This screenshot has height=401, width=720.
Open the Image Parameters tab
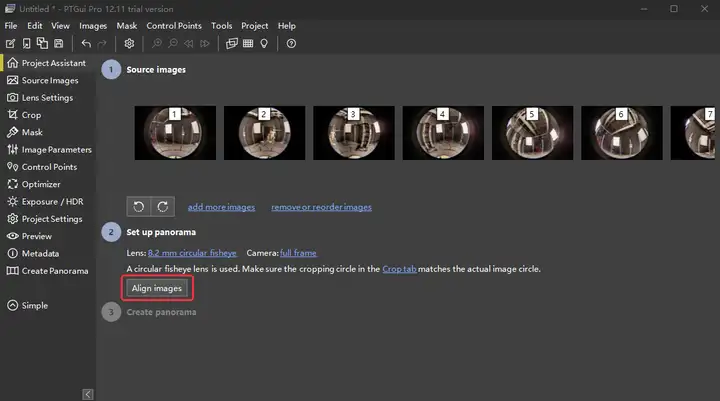pos(50,150)
